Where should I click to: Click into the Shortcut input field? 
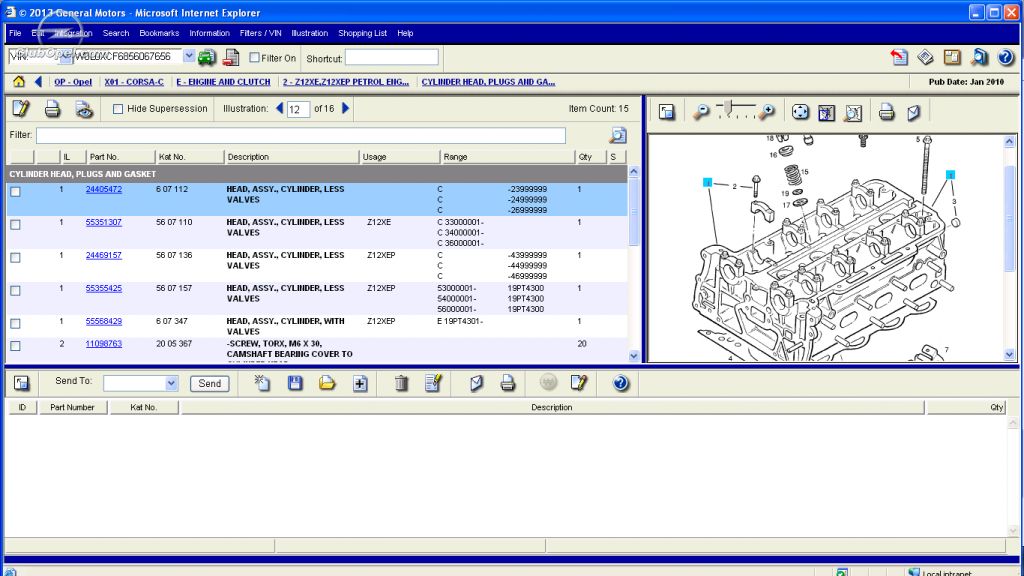coord(392,57)
